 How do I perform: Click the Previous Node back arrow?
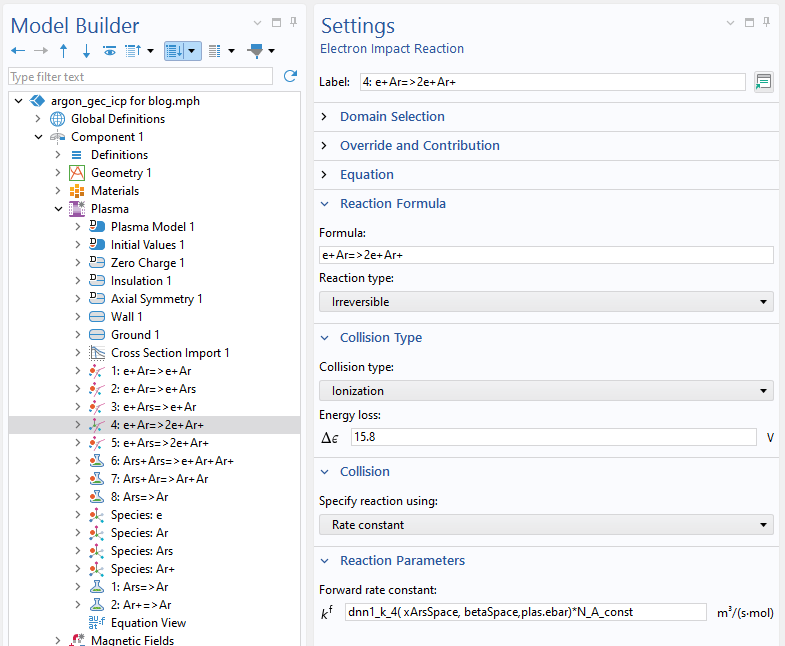[x=18, y=50]
